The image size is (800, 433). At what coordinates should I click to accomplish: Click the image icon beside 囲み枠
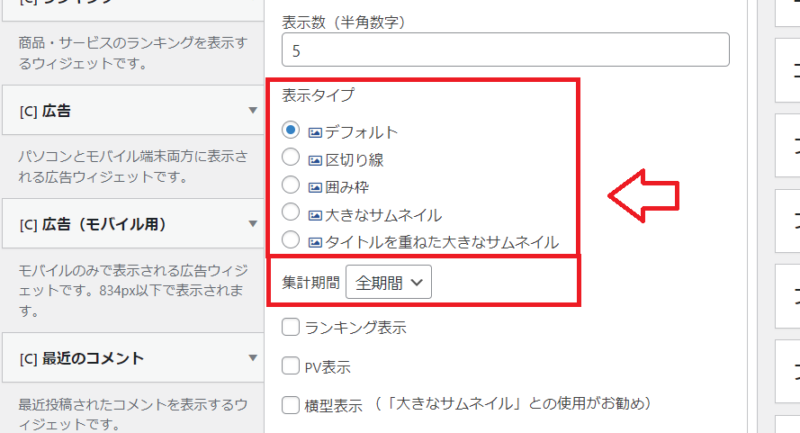(315, 188)
